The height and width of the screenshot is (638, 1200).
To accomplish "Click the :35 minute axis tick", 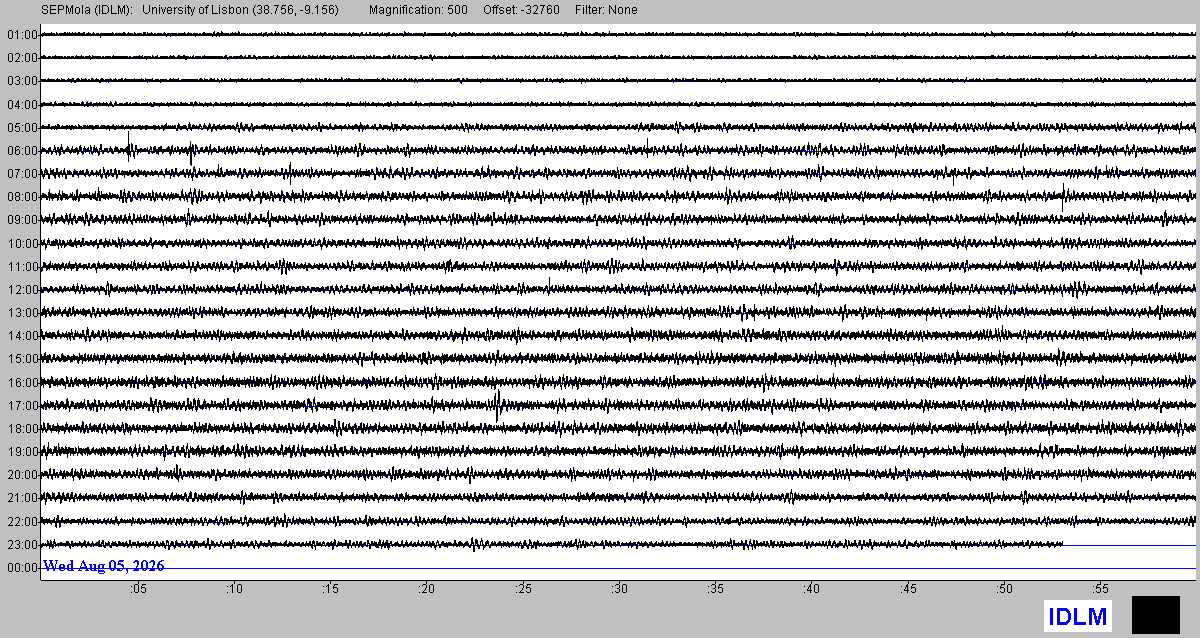I will (x=716, y=589).
